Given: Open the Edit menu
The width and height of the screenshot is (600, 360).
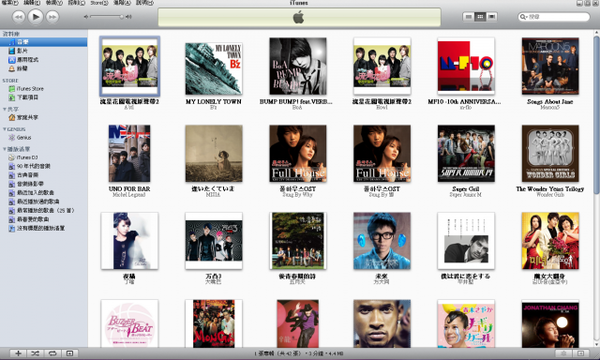Looking at the screenshot, I should coord(32,3).
